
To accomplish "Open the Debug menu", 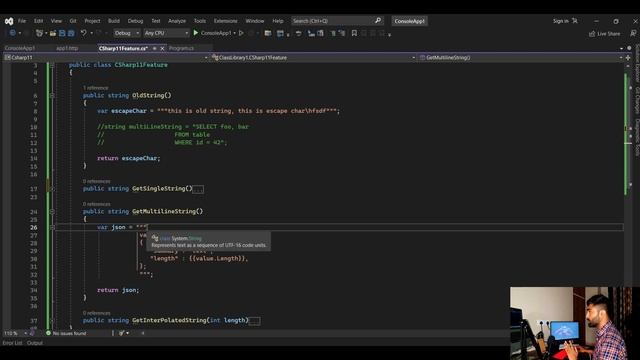I will [136, 21].
